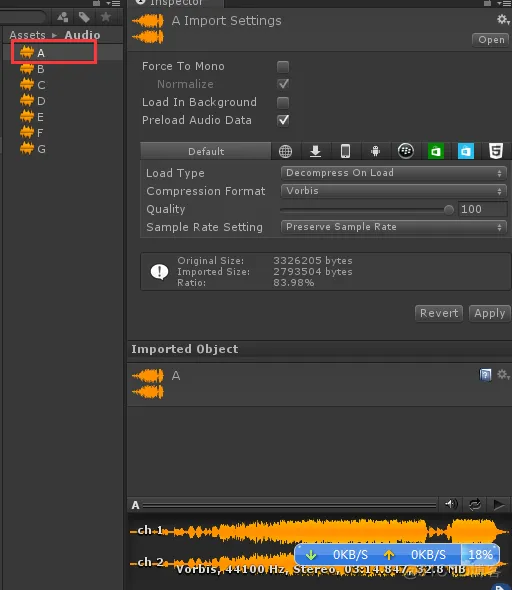Switch to the blue Windows Phone tab
The height and width of the screenshot is (590, 512).
[466, 151]
